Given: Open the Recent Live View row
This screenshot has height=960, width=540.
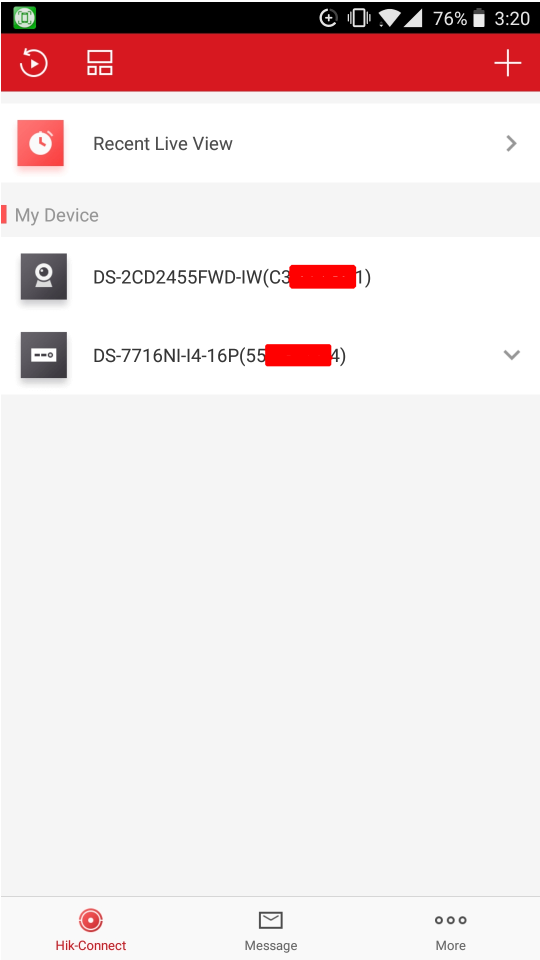Looking at the screenshot, I should coord(270,143).
